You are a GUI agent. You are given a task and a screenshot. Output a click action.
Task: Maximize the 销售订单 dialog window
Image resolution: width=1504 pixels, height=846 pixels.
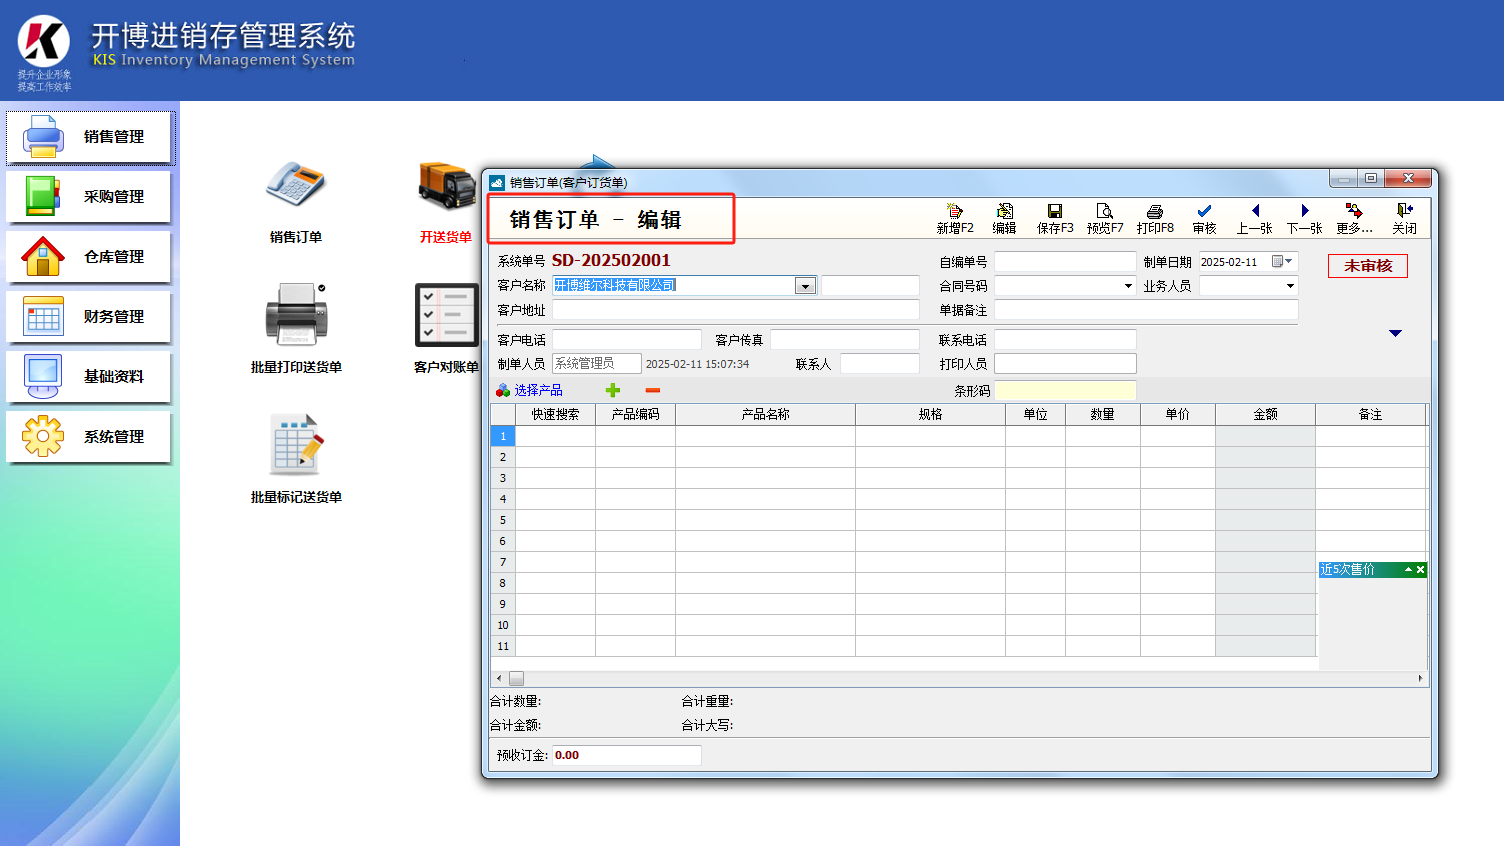coord(1371,179)
